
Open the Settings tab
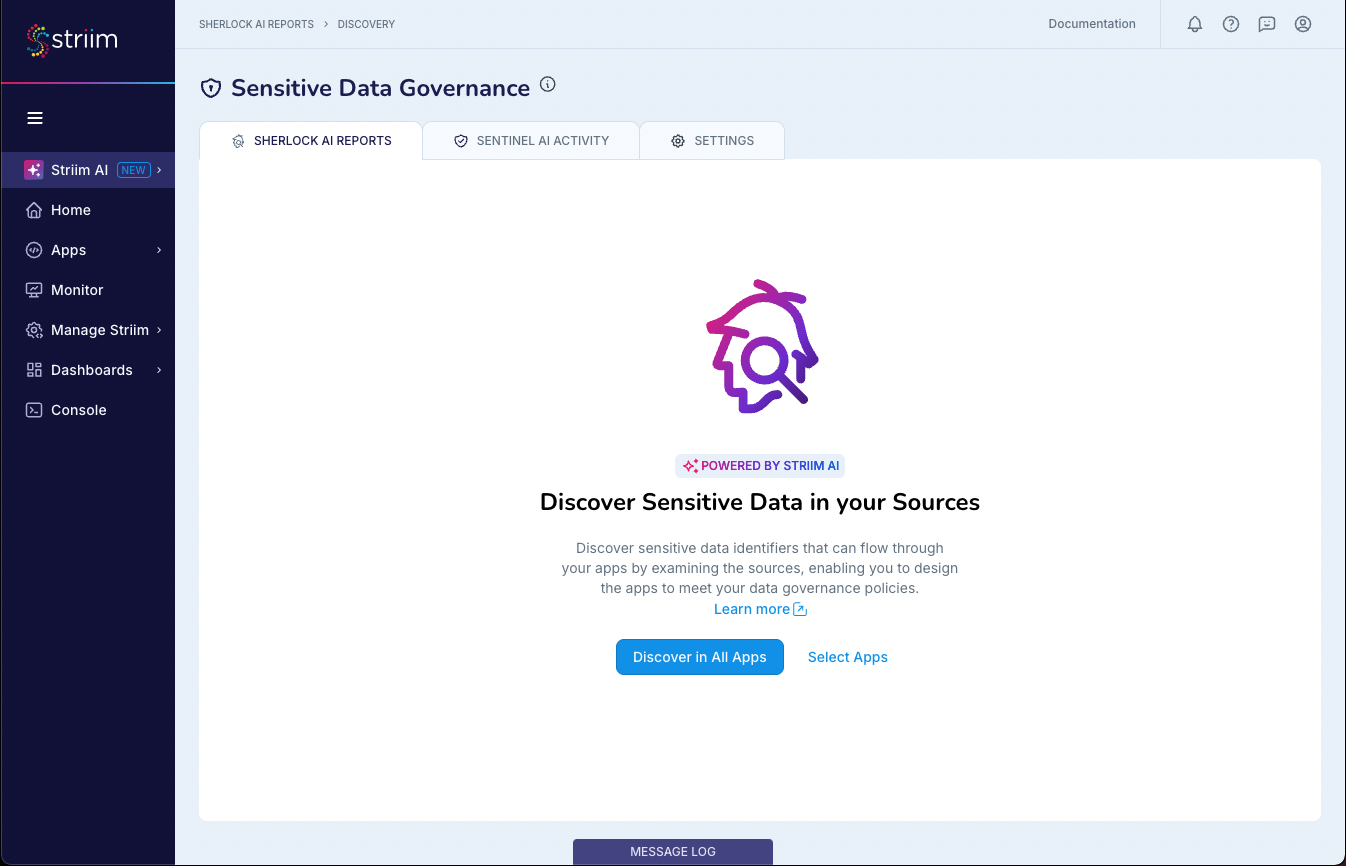coord(712,141)
